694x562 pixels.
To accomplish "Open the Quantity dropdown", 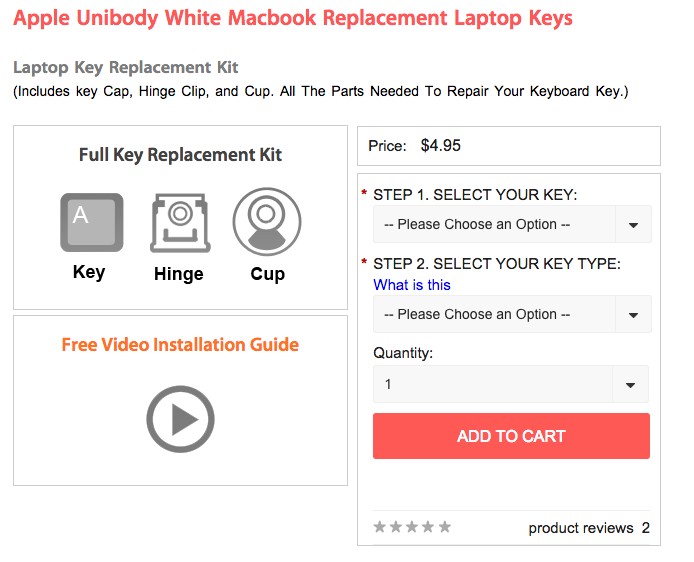I will 510,384.
